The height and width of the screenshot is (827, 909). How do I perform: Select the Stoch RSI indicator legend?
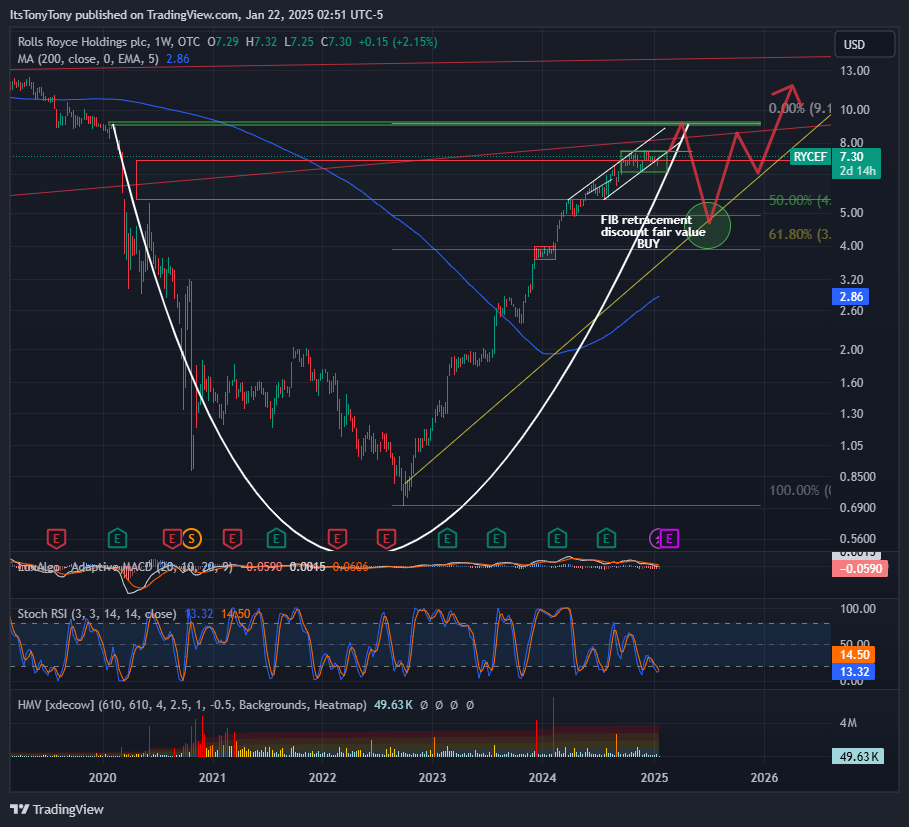coord(97,614)
